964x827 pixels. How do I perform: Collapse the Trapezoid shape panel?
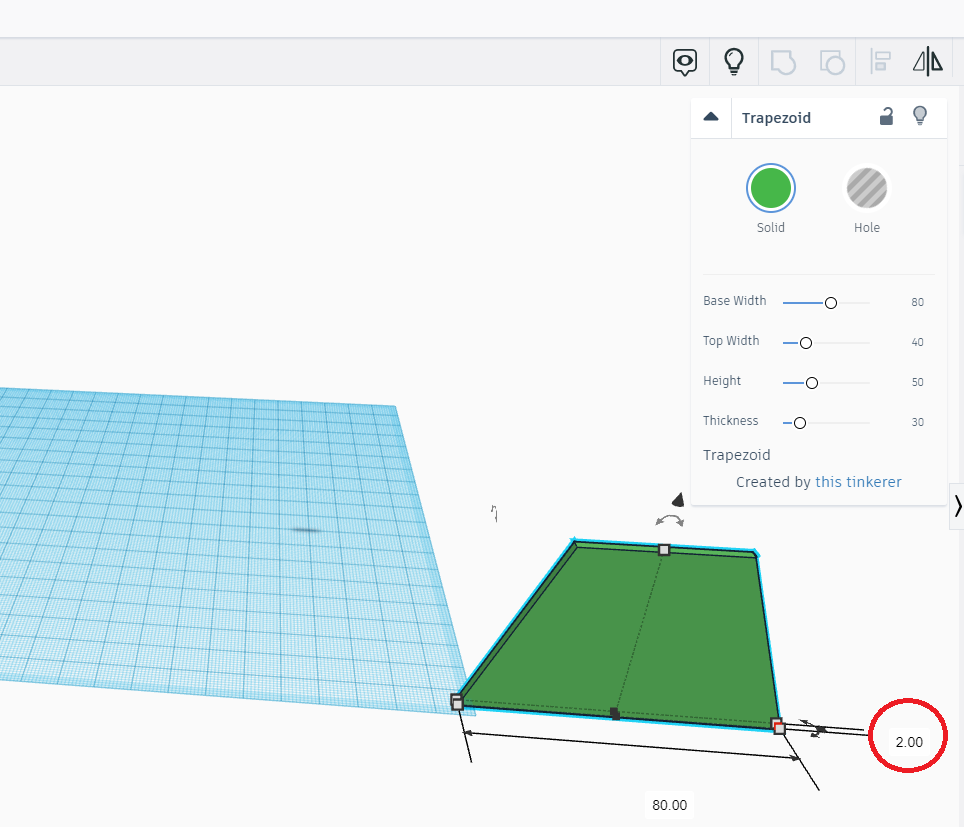tap(711, 117)
